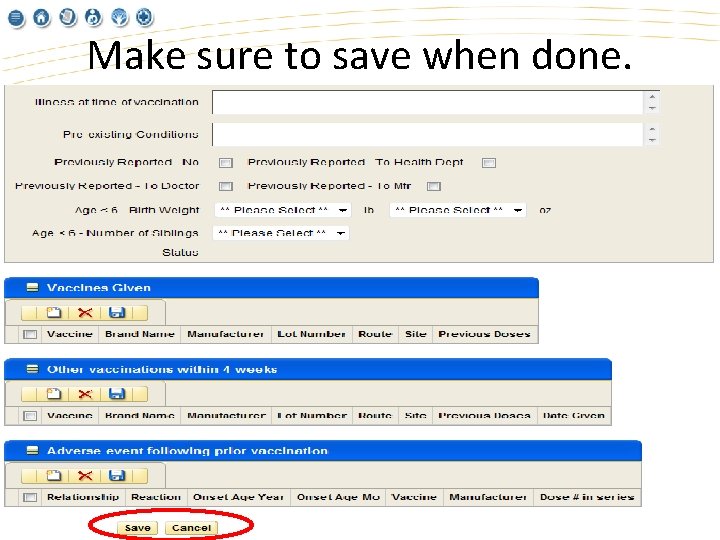720x540 pixels.
Task: Sort Other vaccinations by Date Given column
Action: point(574,416)
